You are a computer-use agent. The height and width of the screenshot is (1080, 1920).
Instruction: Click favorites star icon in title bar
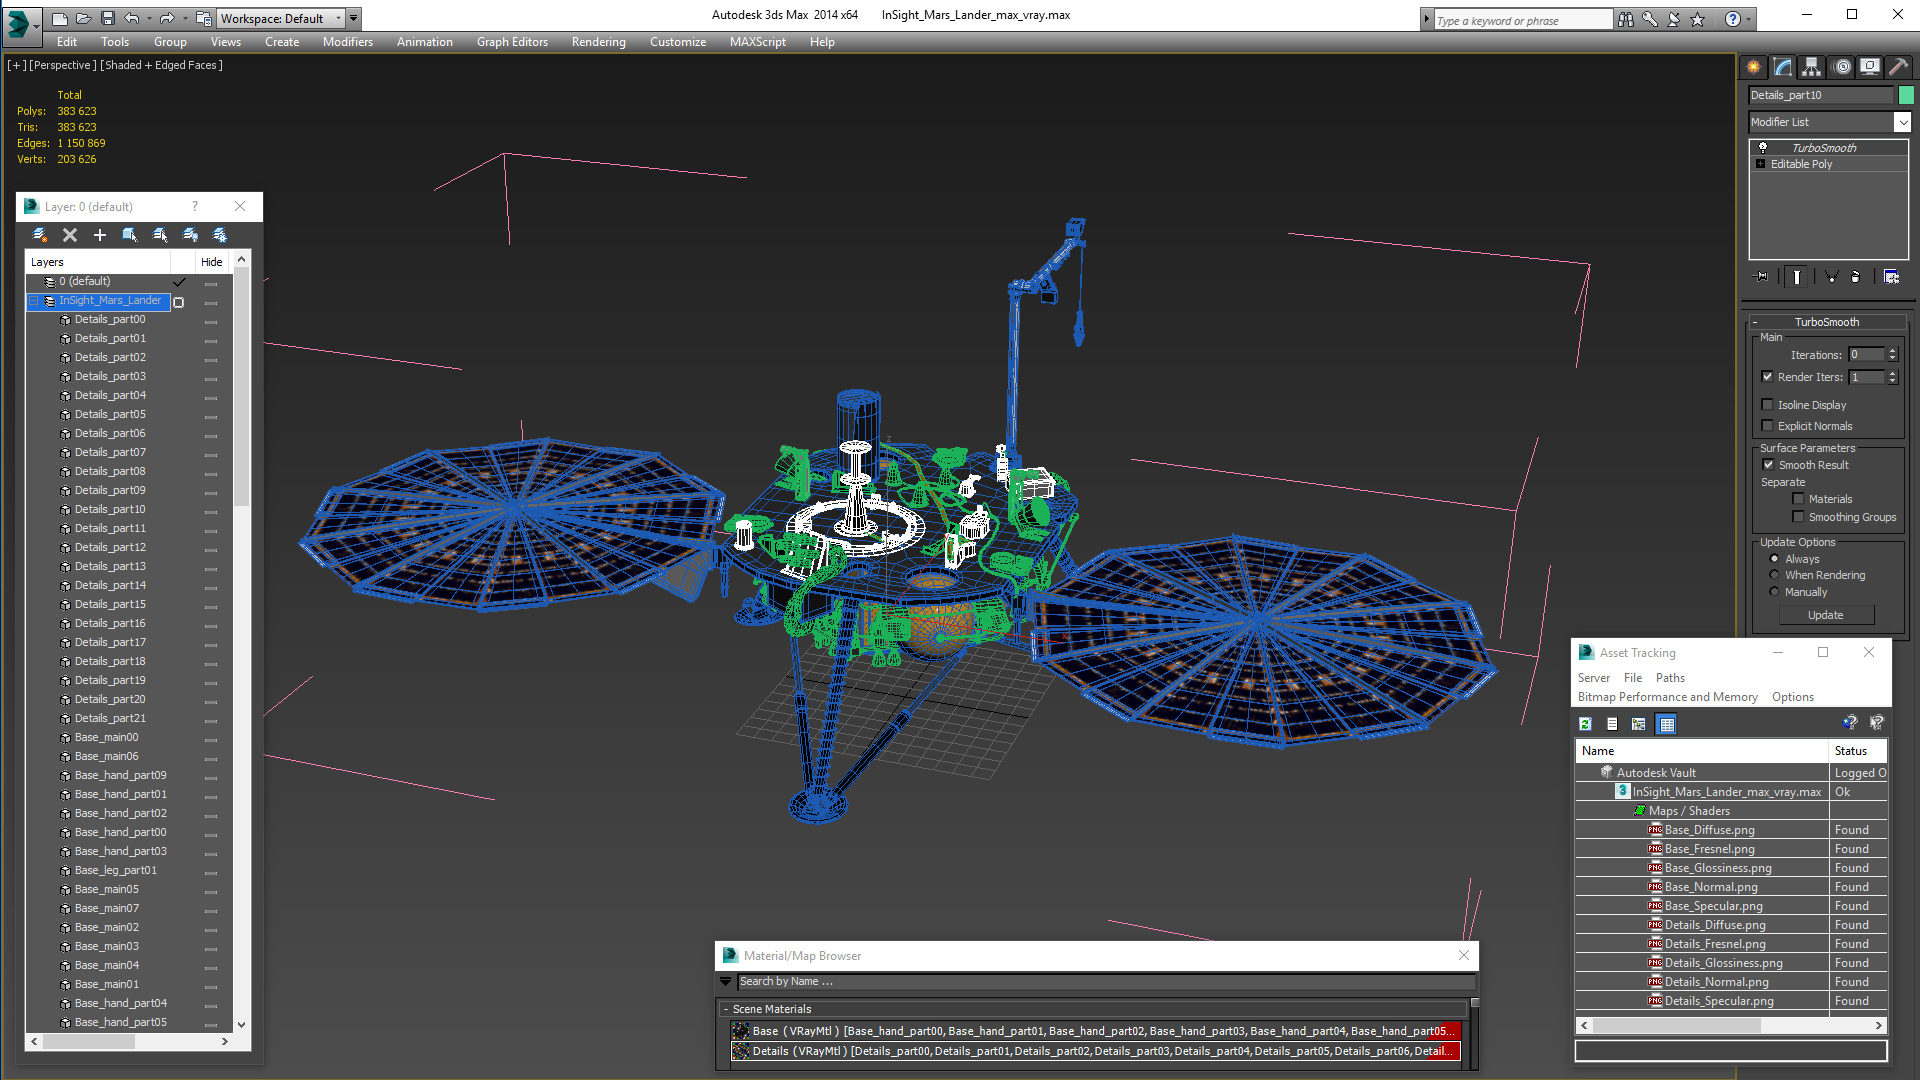[1698, 19]
